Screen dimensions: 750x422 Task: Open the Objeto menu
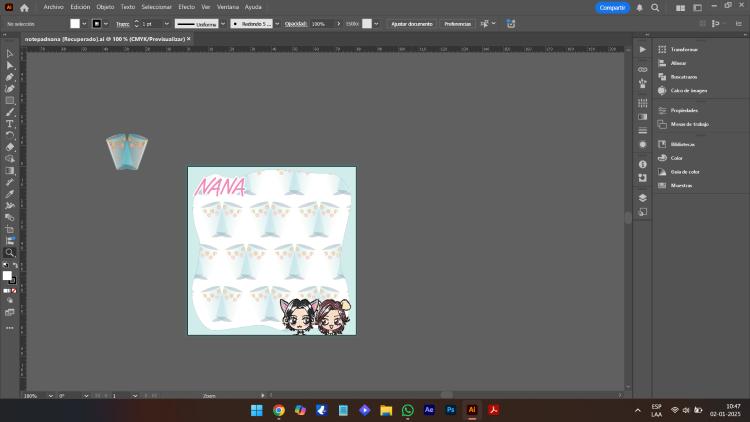point(105,7)
